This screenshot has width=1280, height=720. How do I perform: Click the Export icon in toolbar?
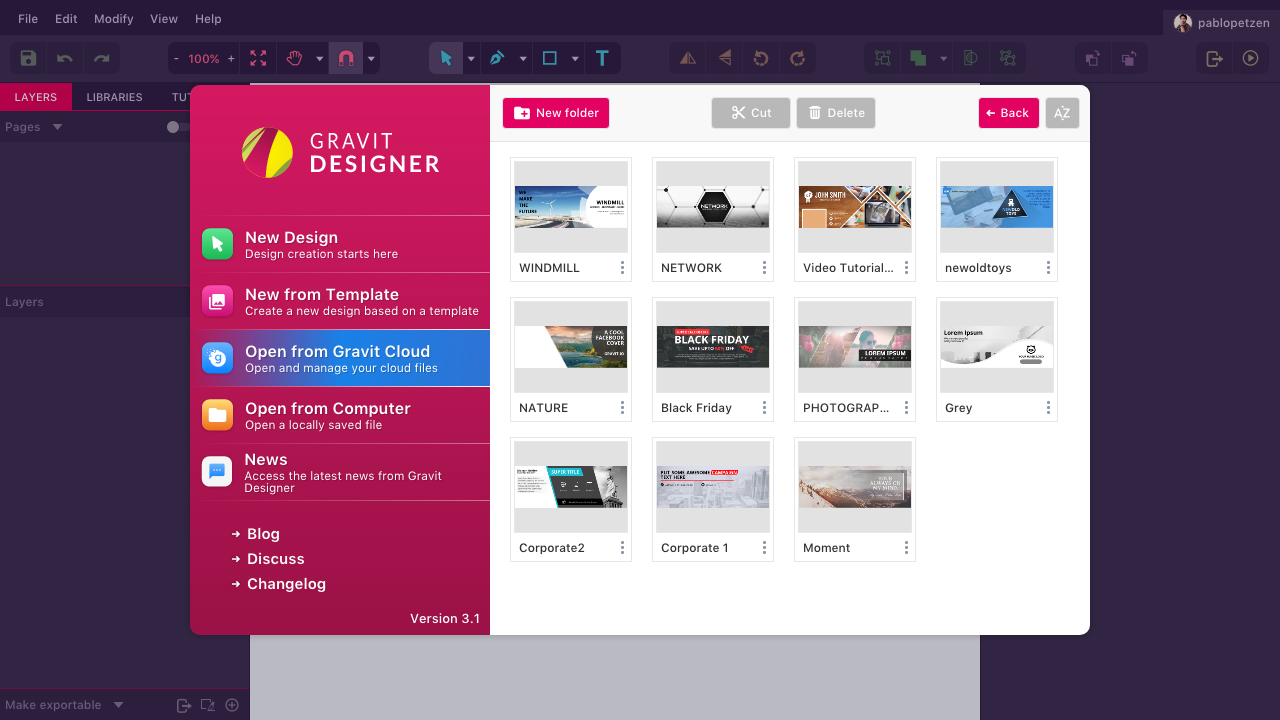coord(1214,59)
